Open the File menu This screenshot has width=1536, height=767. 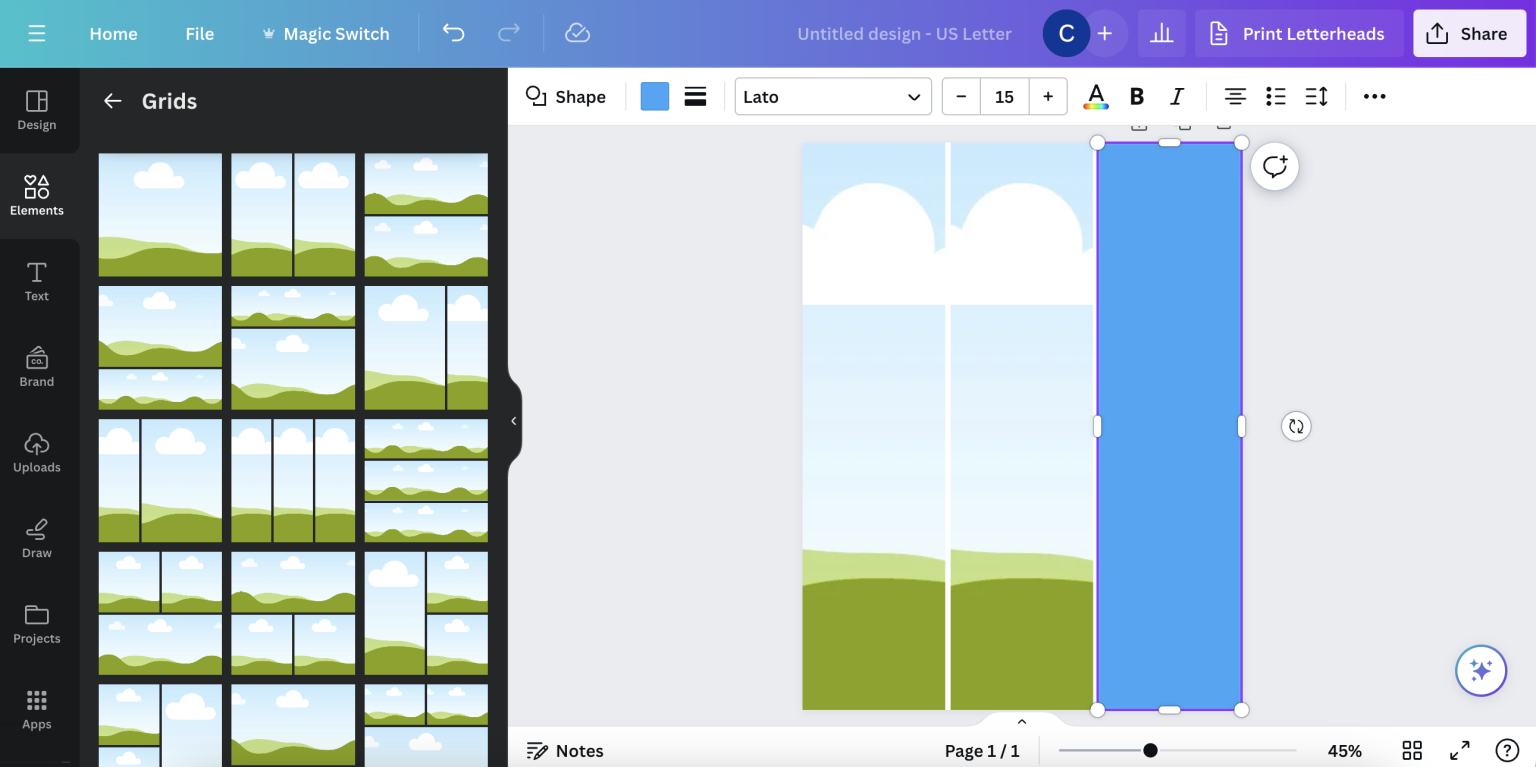[x=199, y=34]
